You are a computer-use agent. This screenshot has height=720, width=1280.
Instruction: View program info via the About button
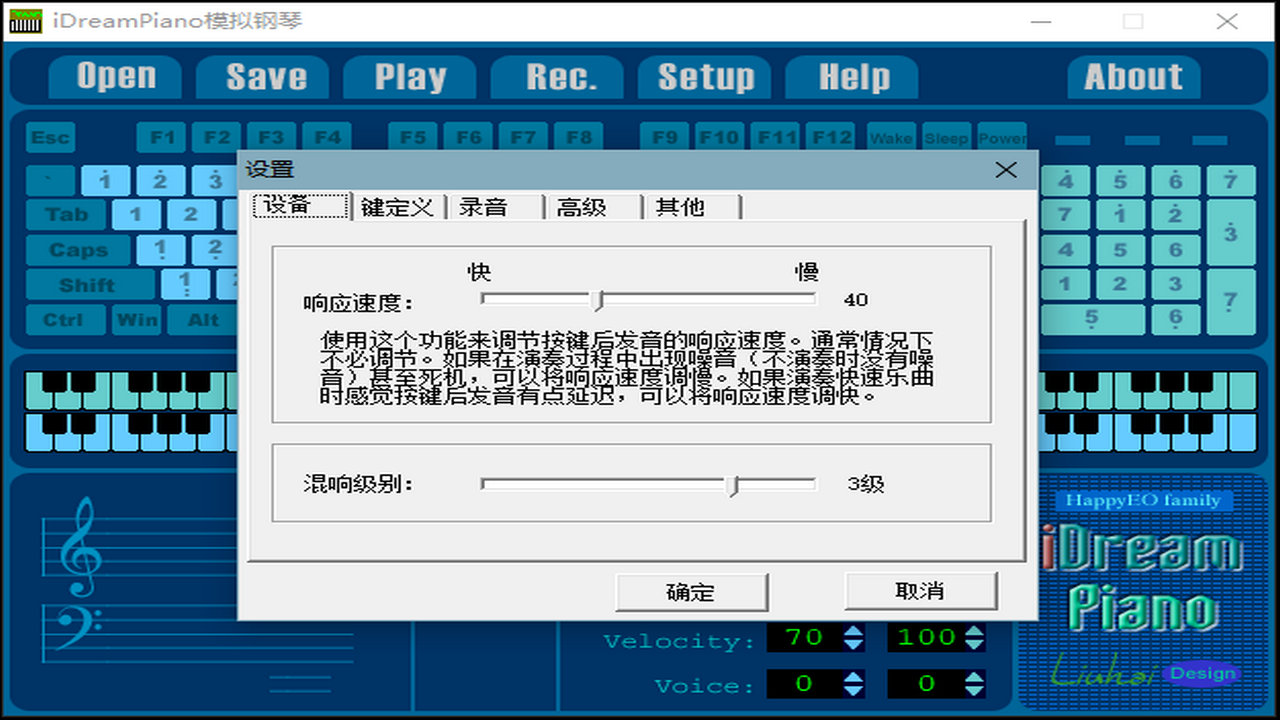[1133, 76]
